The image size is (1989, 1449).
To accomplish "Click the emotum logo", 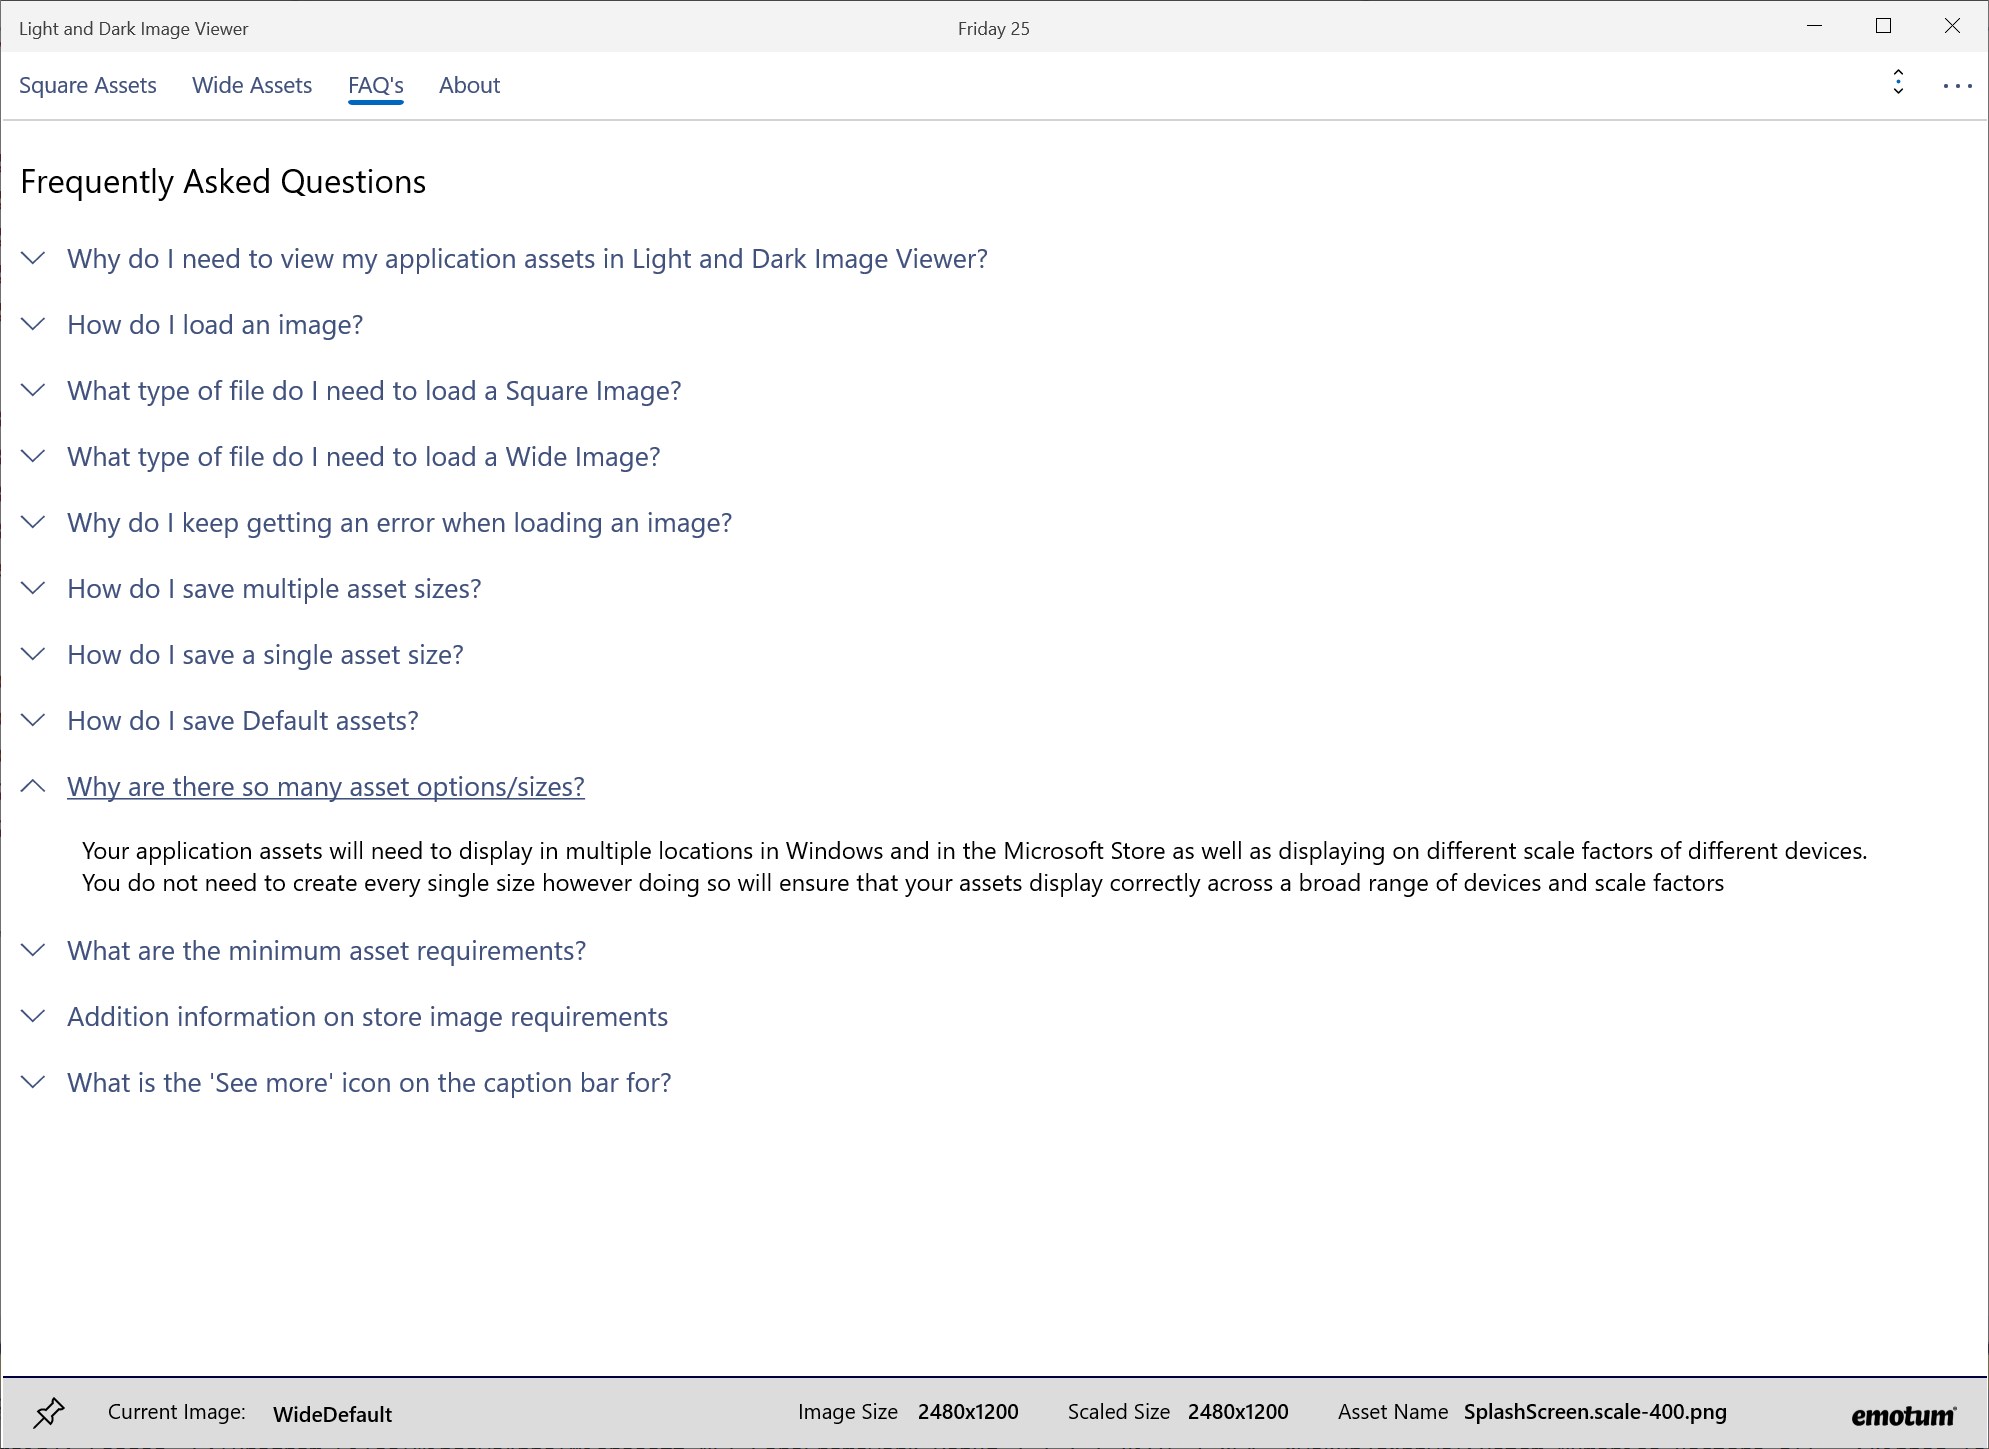I will pos(1903,1415).
